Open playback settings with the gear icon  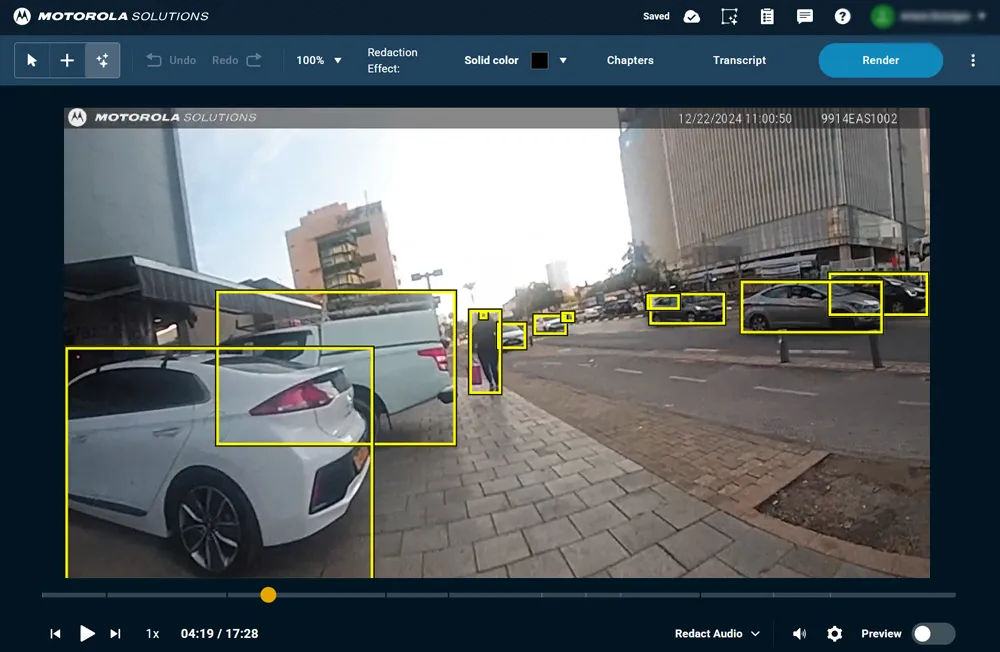pyautogui.click(x=834, y=633)
